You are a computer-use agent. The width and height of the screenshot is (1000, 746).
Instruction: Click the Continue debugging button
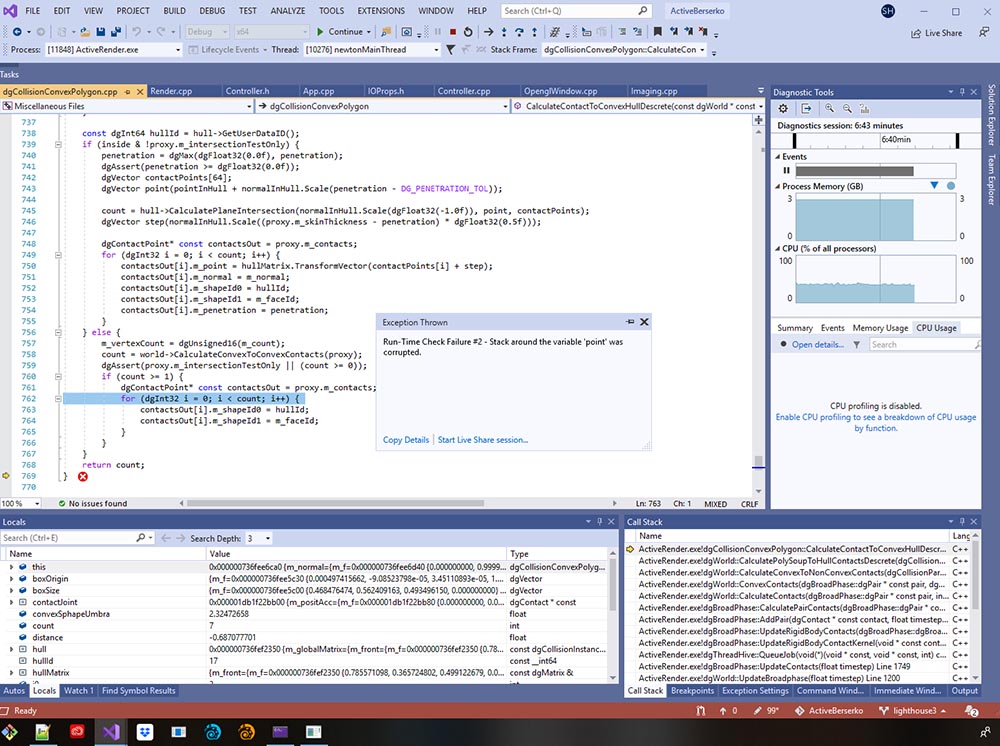340,32
